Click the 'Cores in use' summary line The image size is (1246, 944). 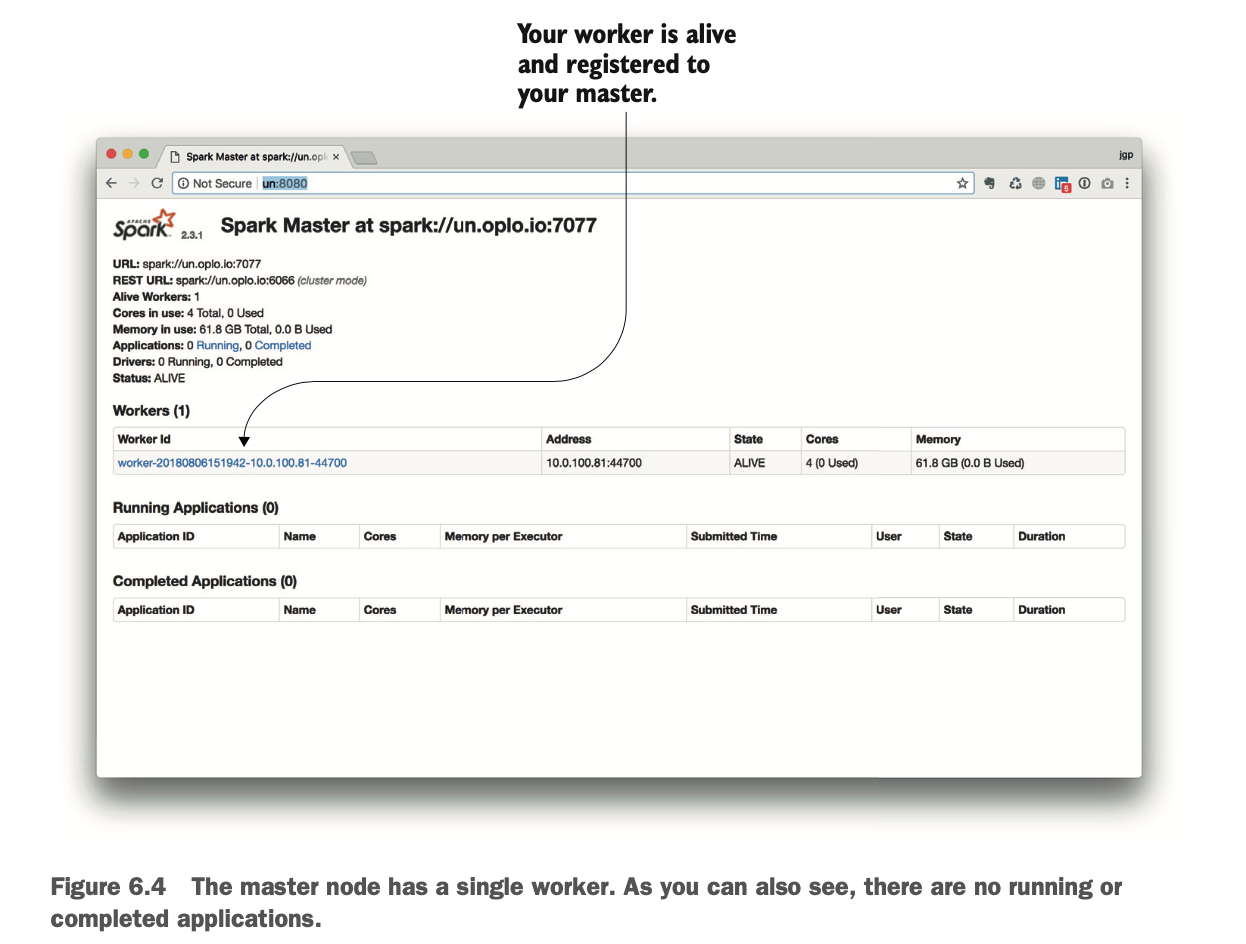click(188, 313)
